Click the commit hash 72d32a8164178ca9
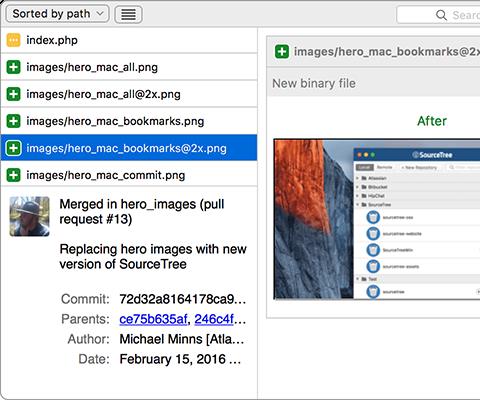480x400 pixels. click(x=182, y=299)
